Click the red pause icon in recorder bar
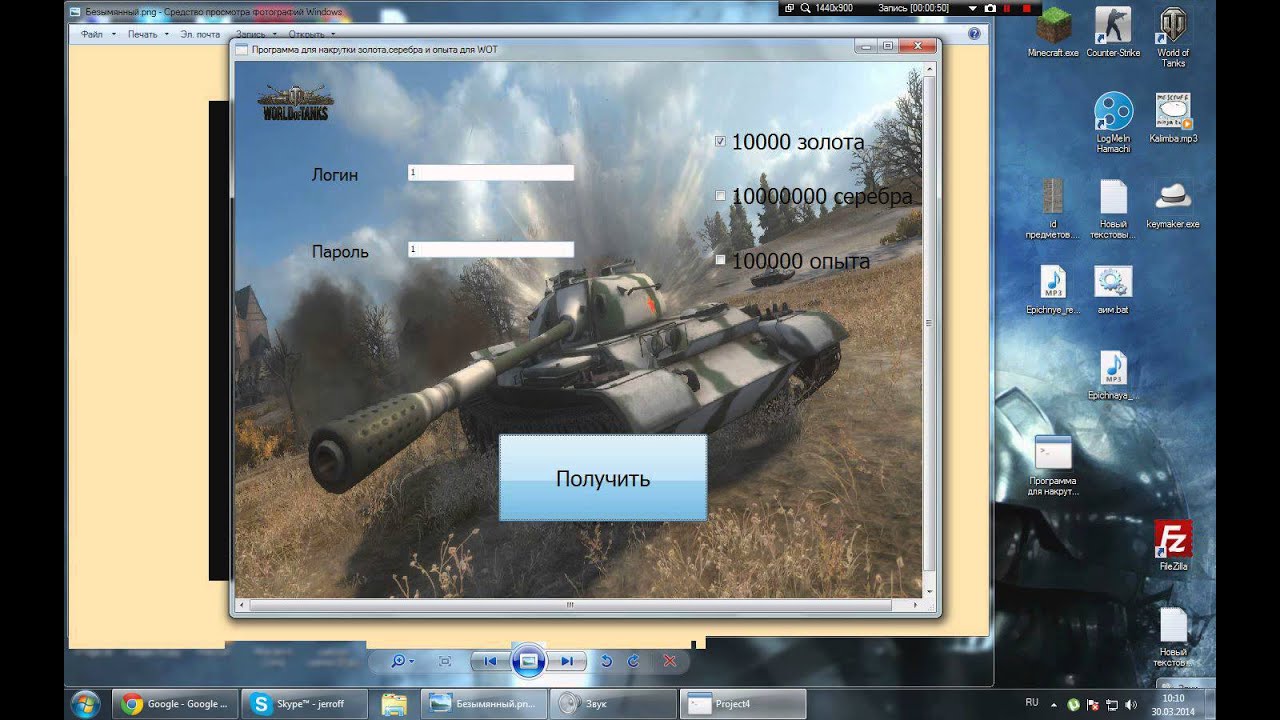1280x720 pixels. [1008, 8]
